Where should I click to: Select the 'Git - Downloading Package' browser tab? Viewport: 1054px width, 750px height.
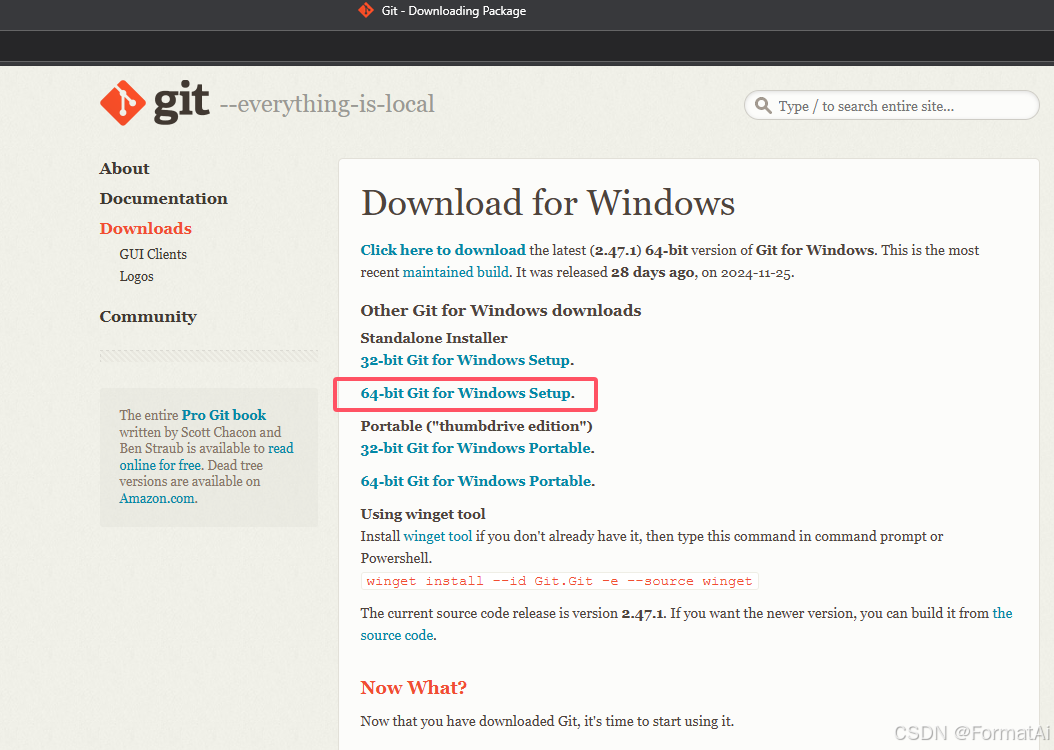[x=443, y=11]
